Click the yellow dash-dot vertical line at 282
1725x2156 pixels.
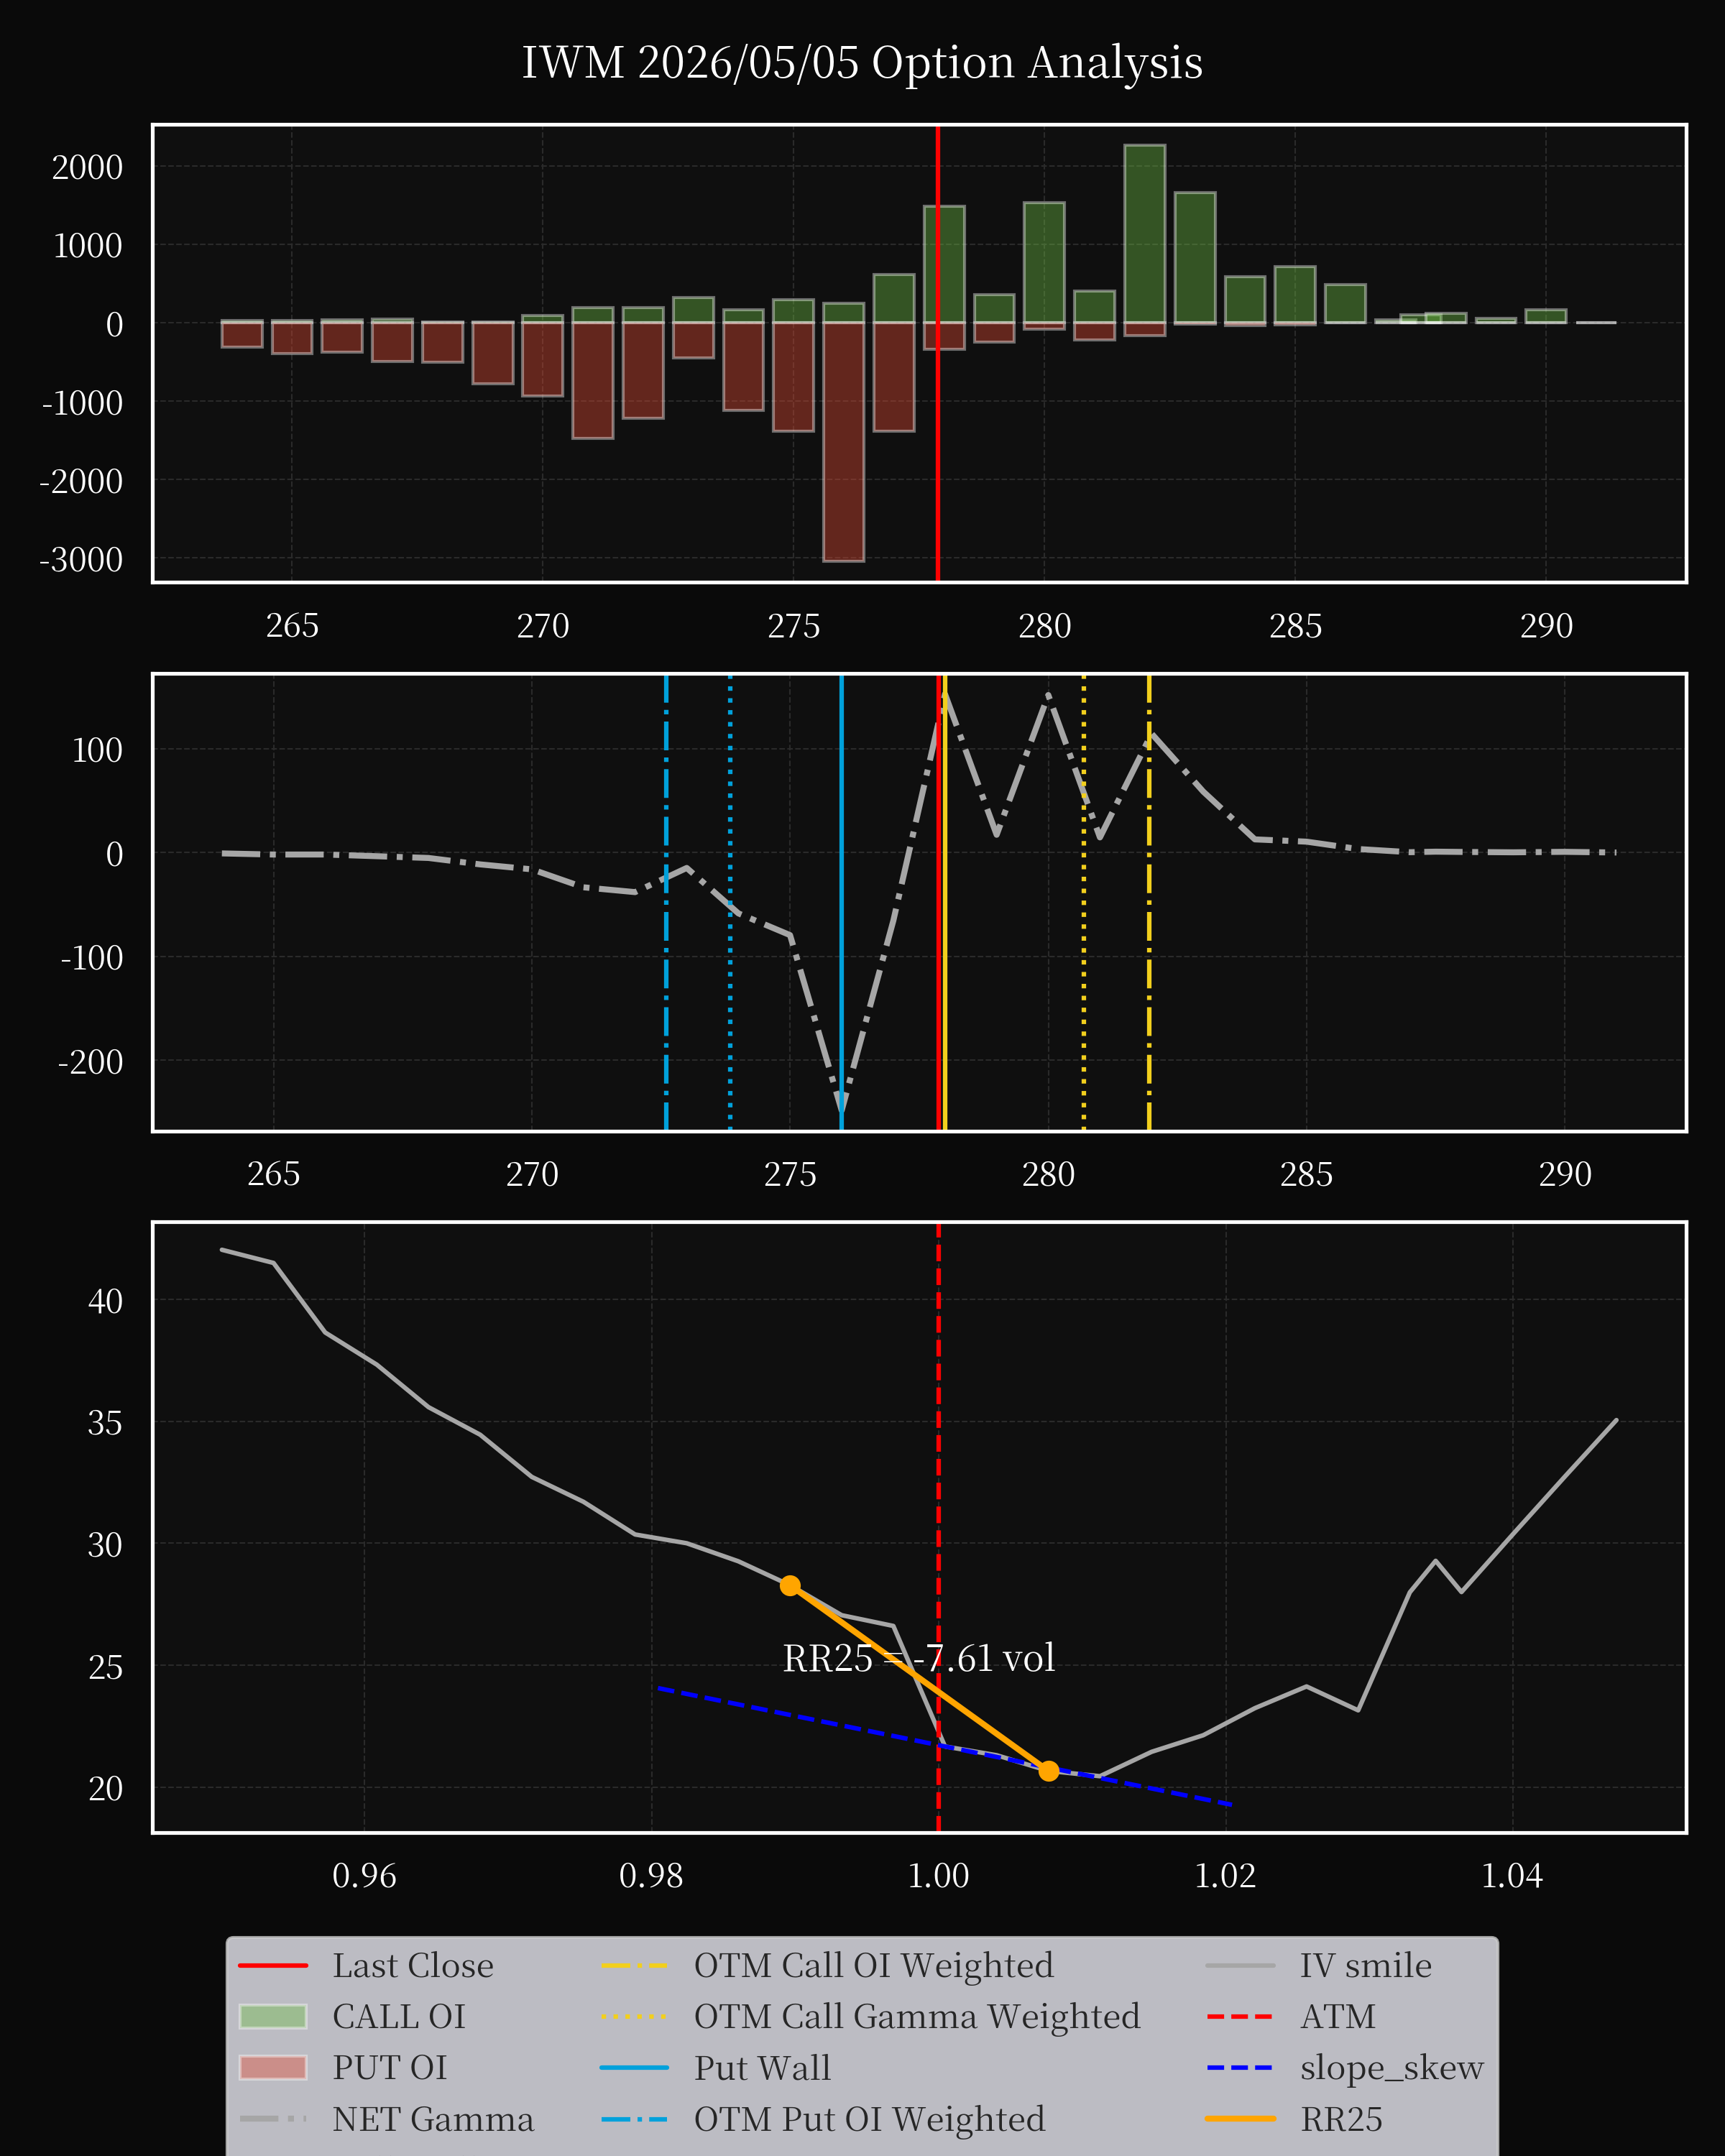pyautogui.click(x=1149, y=902)
